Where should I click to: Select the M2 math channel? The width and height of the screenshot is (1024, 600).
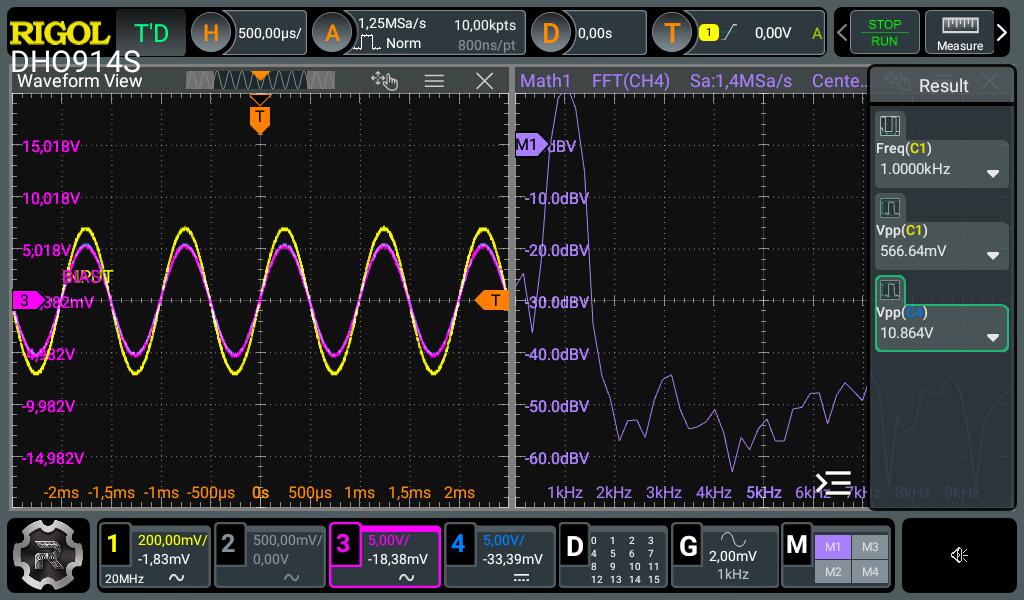pyautogui.click(x=833, y=572)
